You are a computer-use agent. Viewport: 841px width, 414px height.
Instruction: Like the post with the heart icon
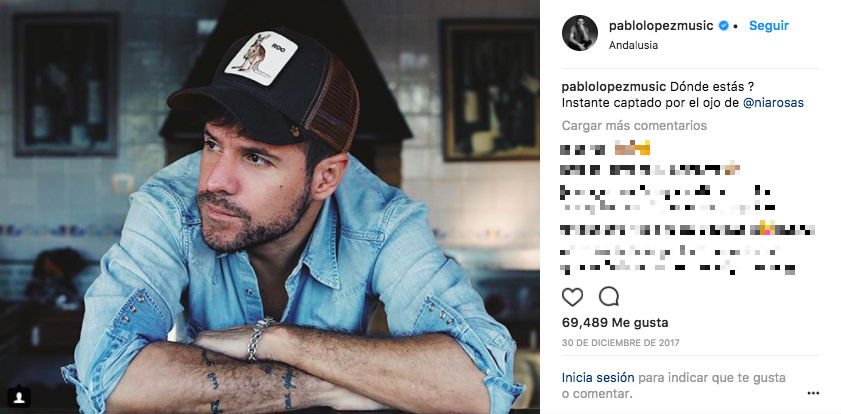click(x=572, y=297)
